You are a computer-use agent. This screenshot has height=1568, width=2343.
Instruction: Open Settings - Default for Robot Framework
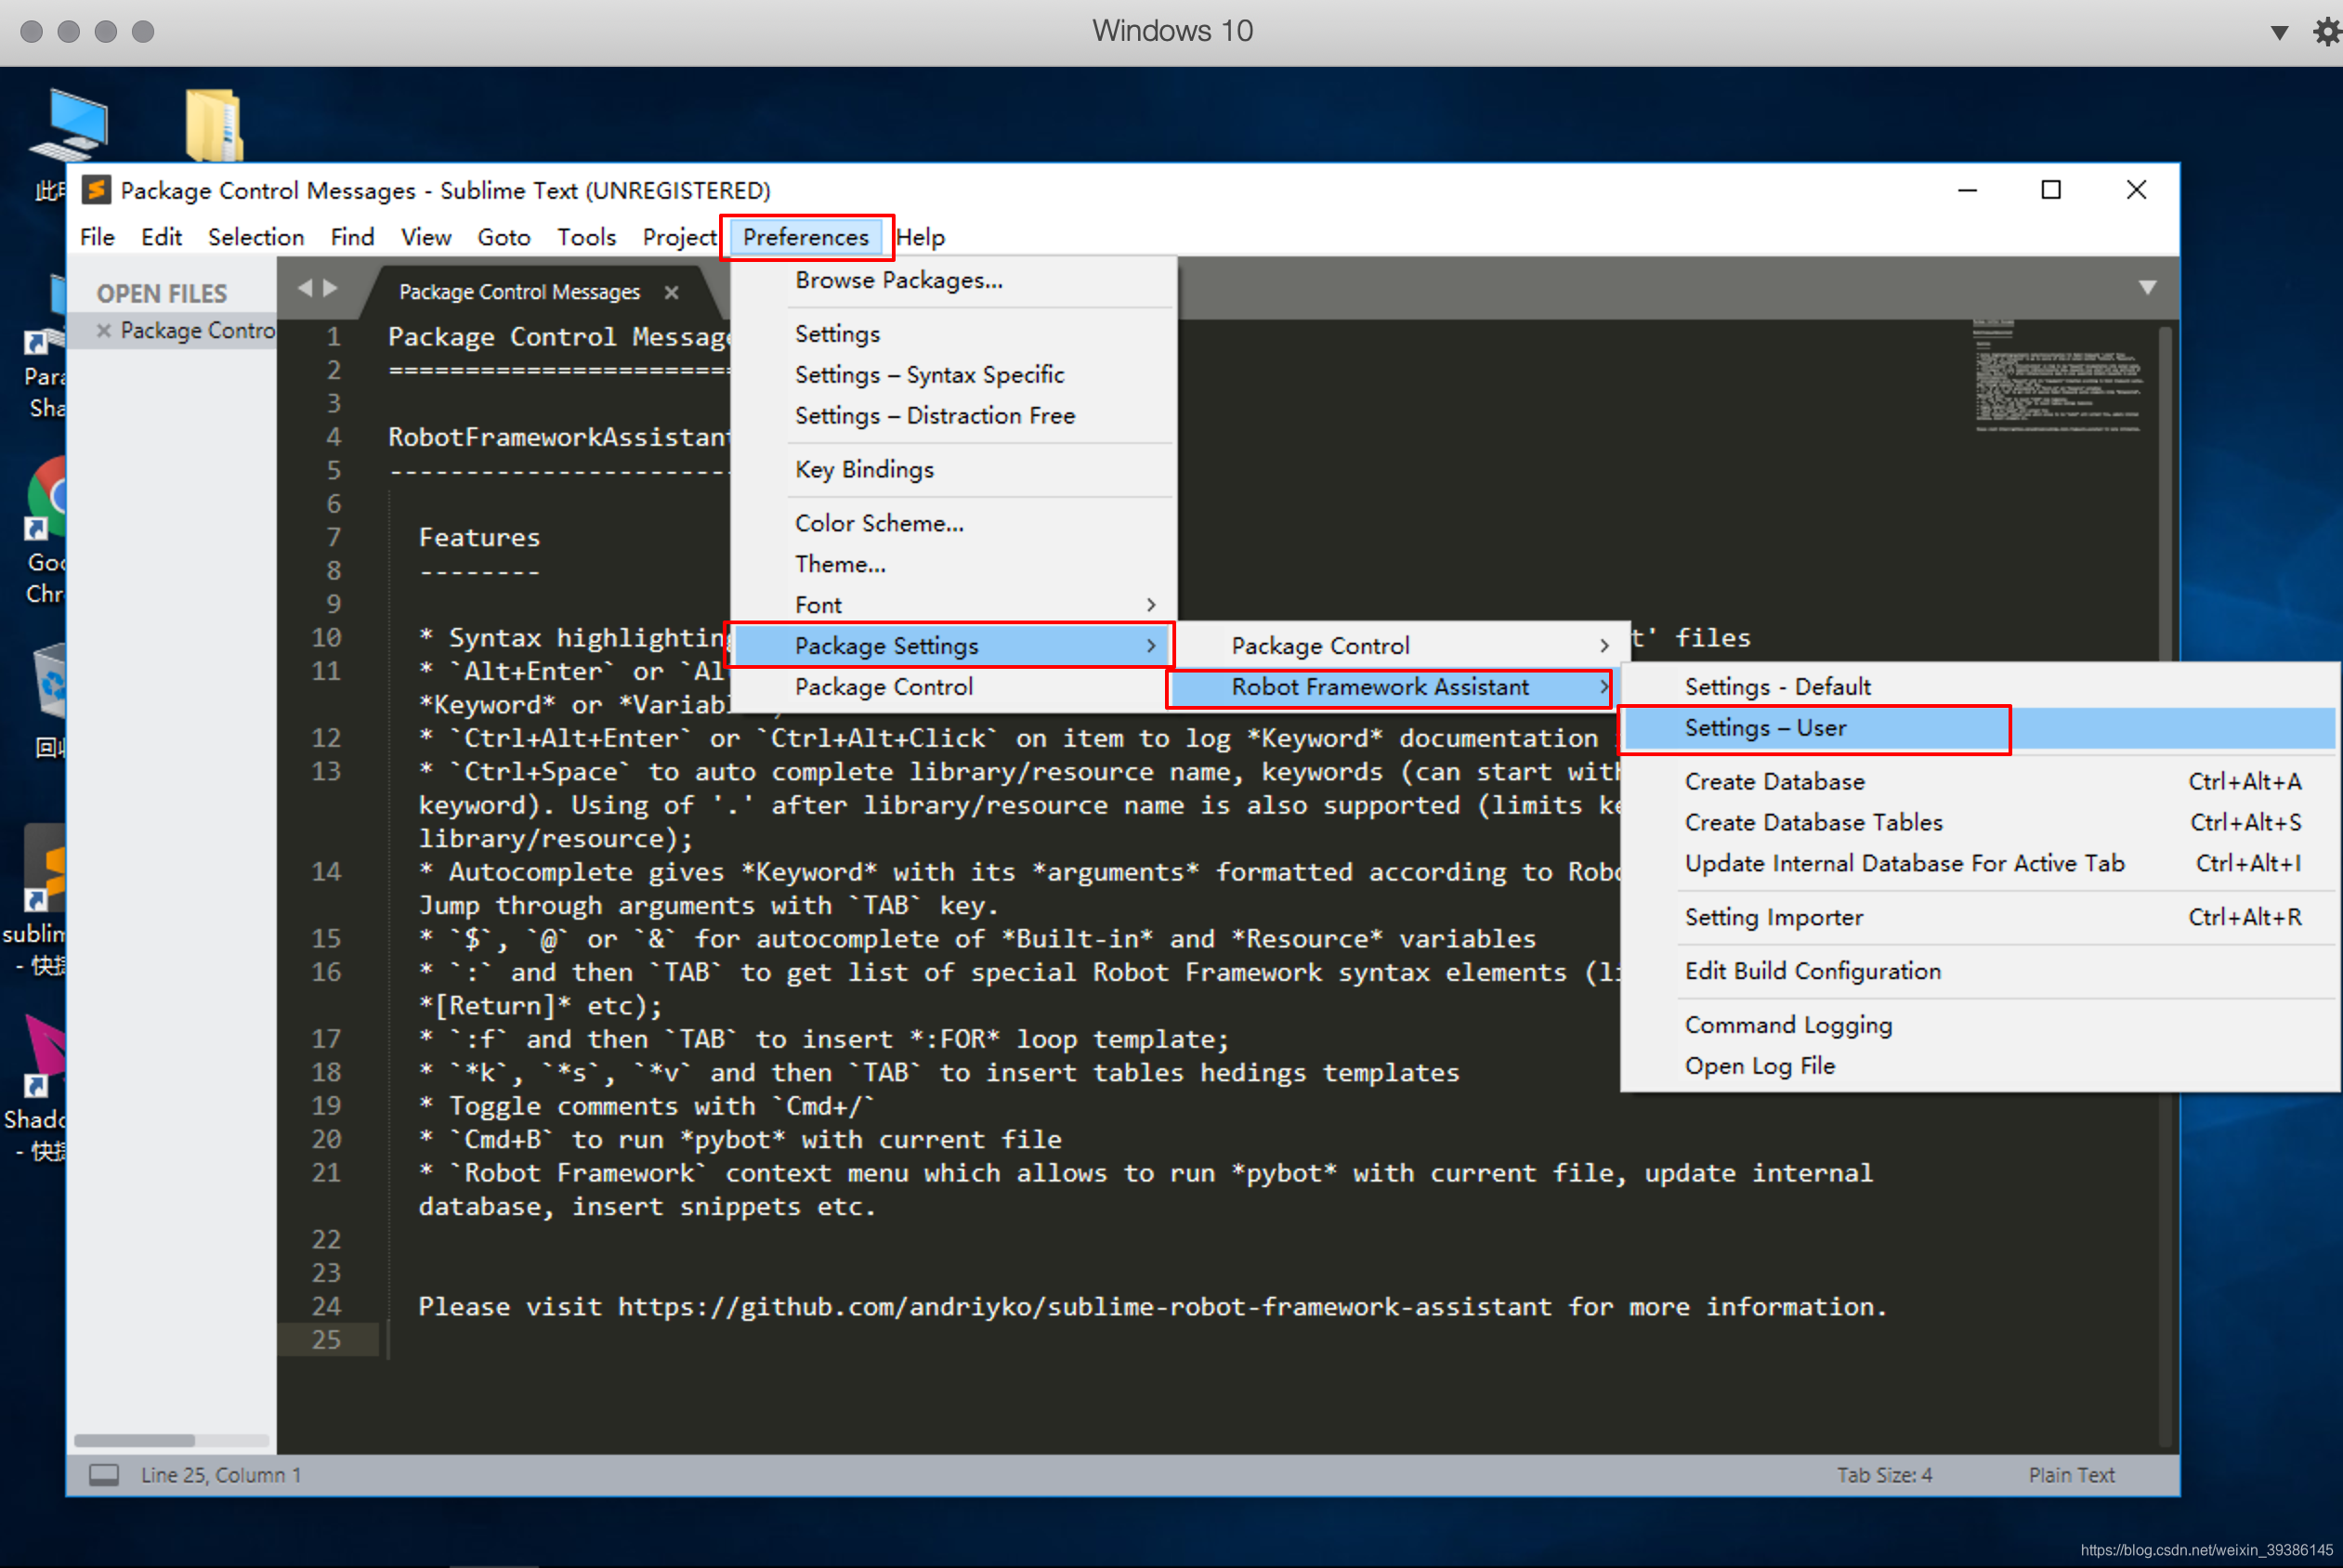[x=1979, y=687]
